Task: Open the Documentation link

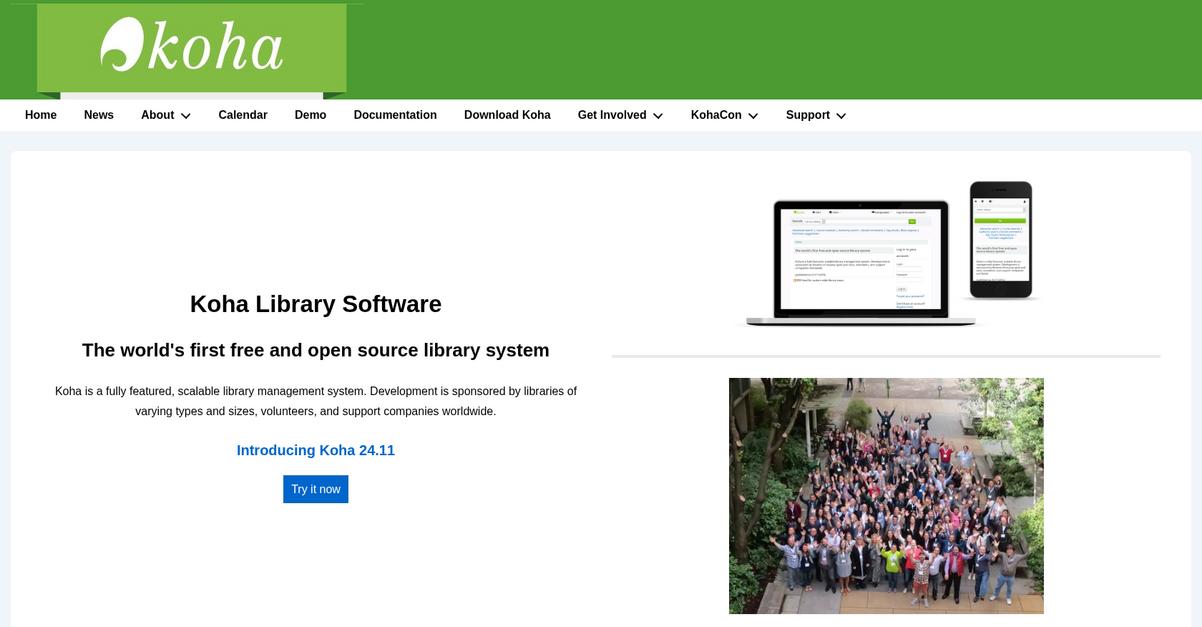Action: 395,115
